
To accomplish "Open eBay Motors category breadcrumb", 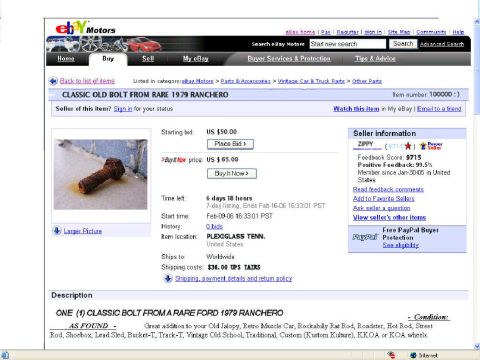I will [x=197, y=81].
